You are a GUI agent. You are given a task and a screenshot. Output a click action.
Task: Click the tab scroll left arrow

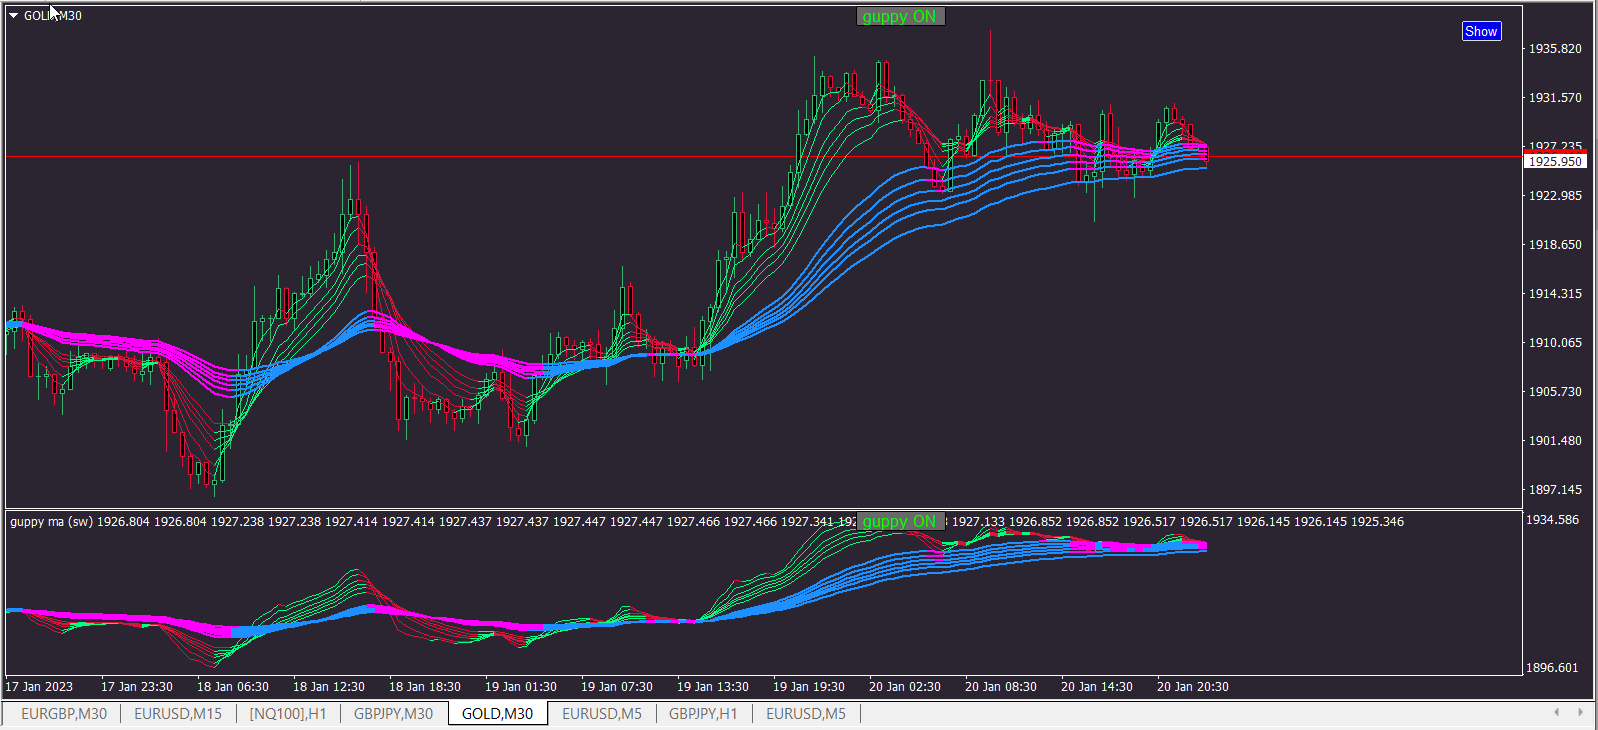(1556, 712)
